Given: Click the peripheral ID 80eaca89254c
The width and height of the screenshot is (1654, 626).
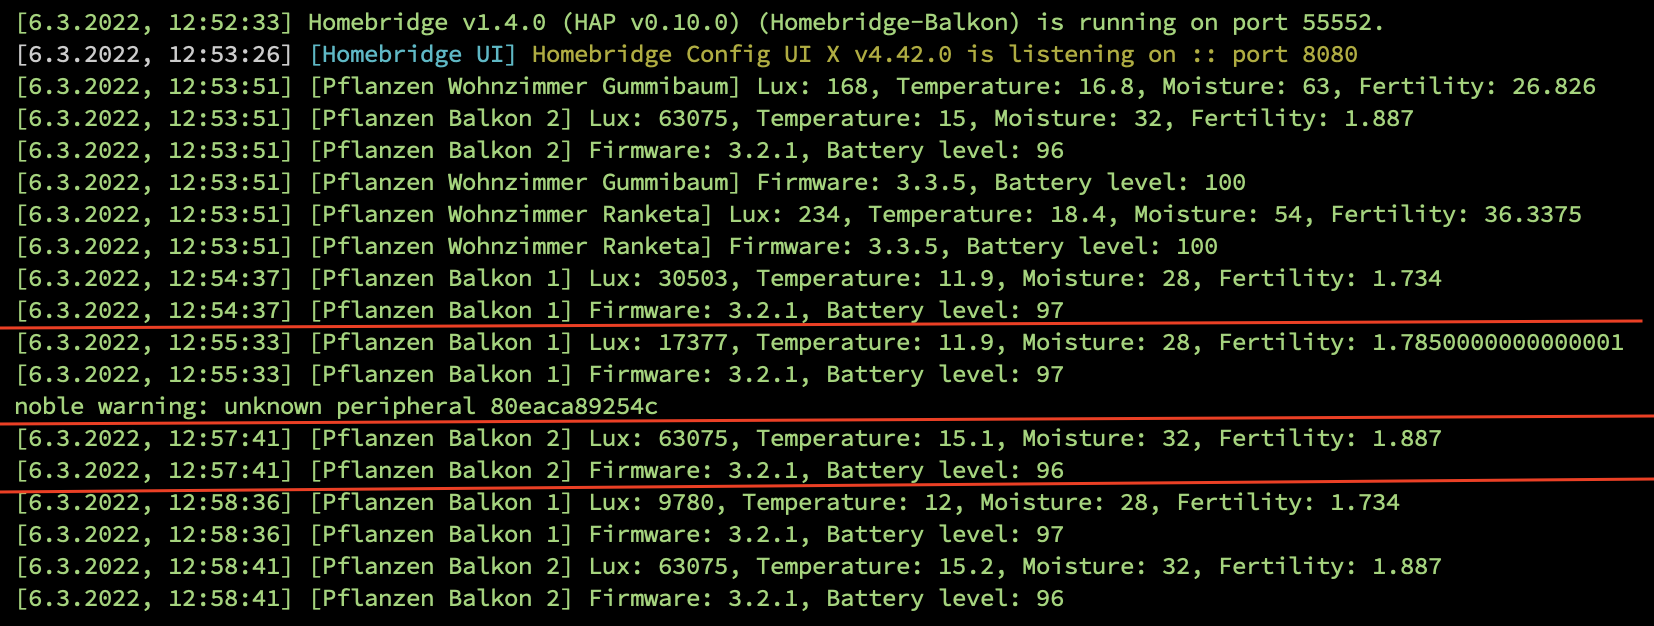Looking at the screenshot, I should (x=574, y=406).
